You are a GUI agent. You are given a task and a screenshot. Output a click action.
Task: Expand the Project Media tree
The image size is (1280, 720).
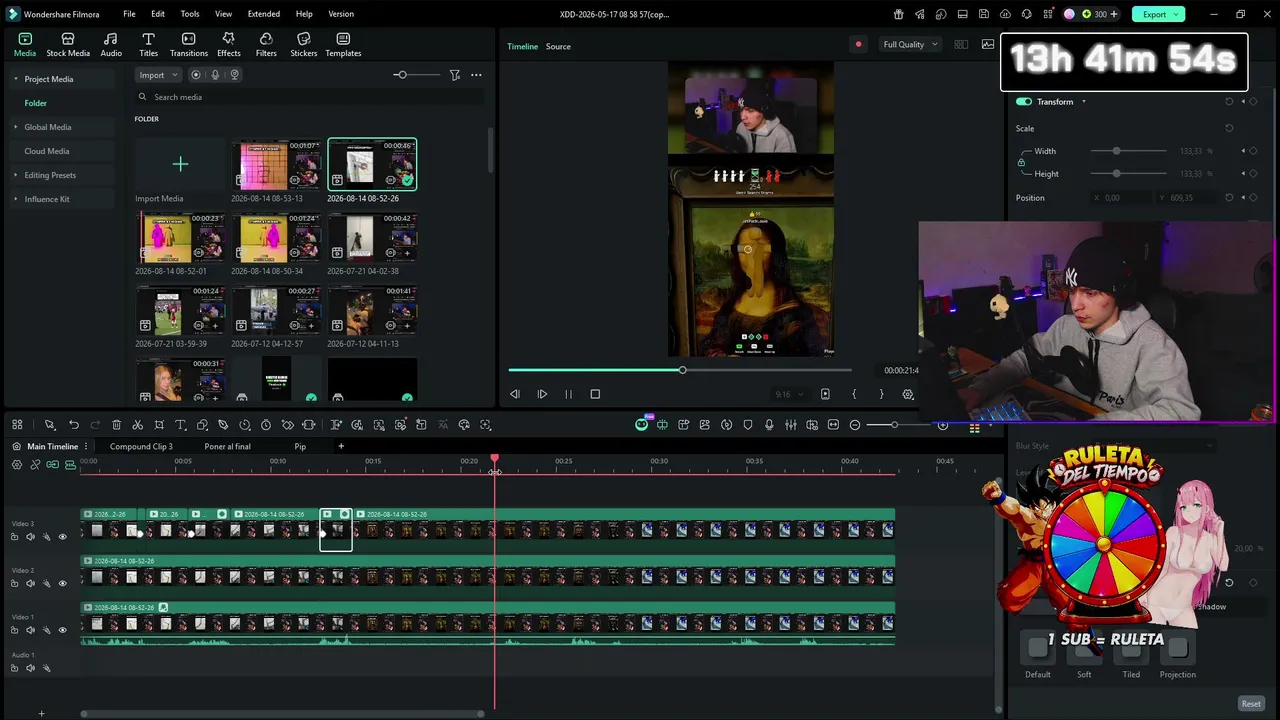tap(16, 79)
